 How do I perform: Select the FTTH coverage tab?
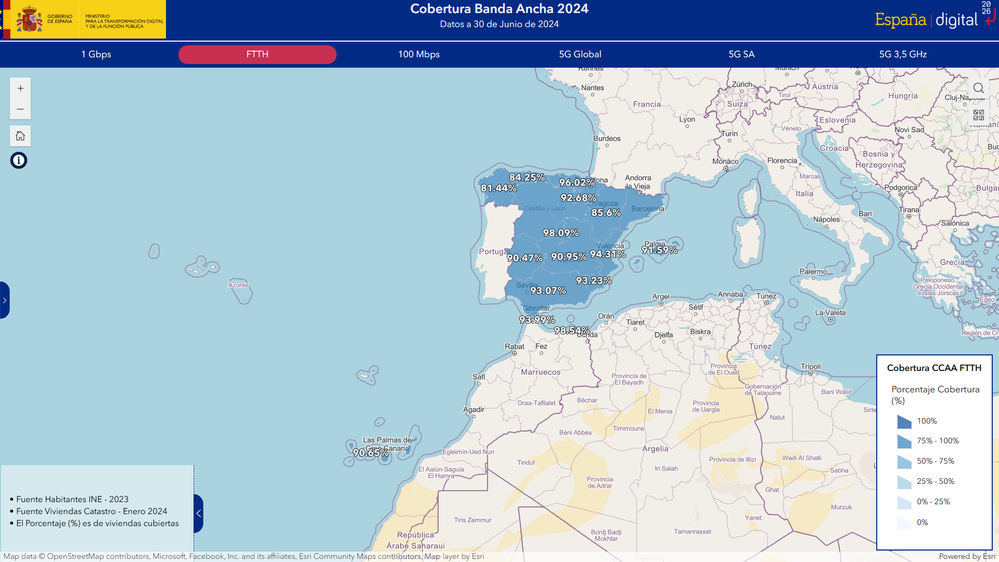(x=257, y=54)
